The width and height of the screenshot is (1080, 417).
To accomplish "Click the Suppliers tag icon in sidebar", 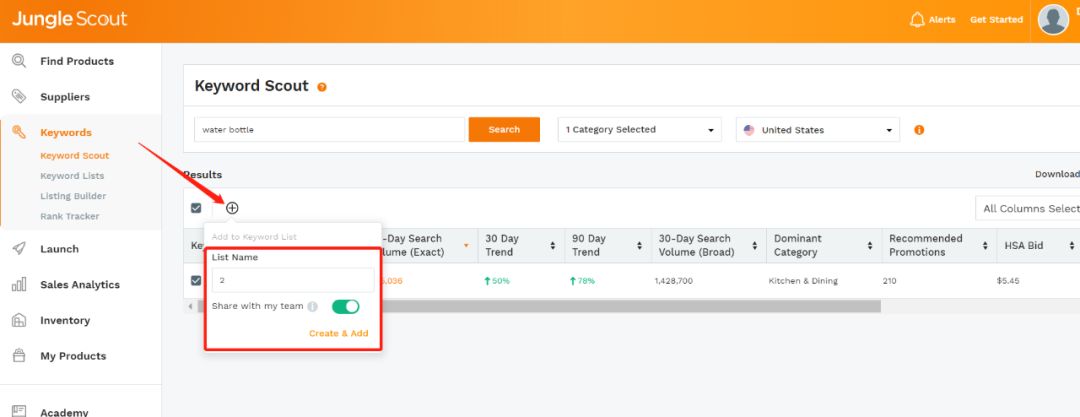I will pos(19,97).
